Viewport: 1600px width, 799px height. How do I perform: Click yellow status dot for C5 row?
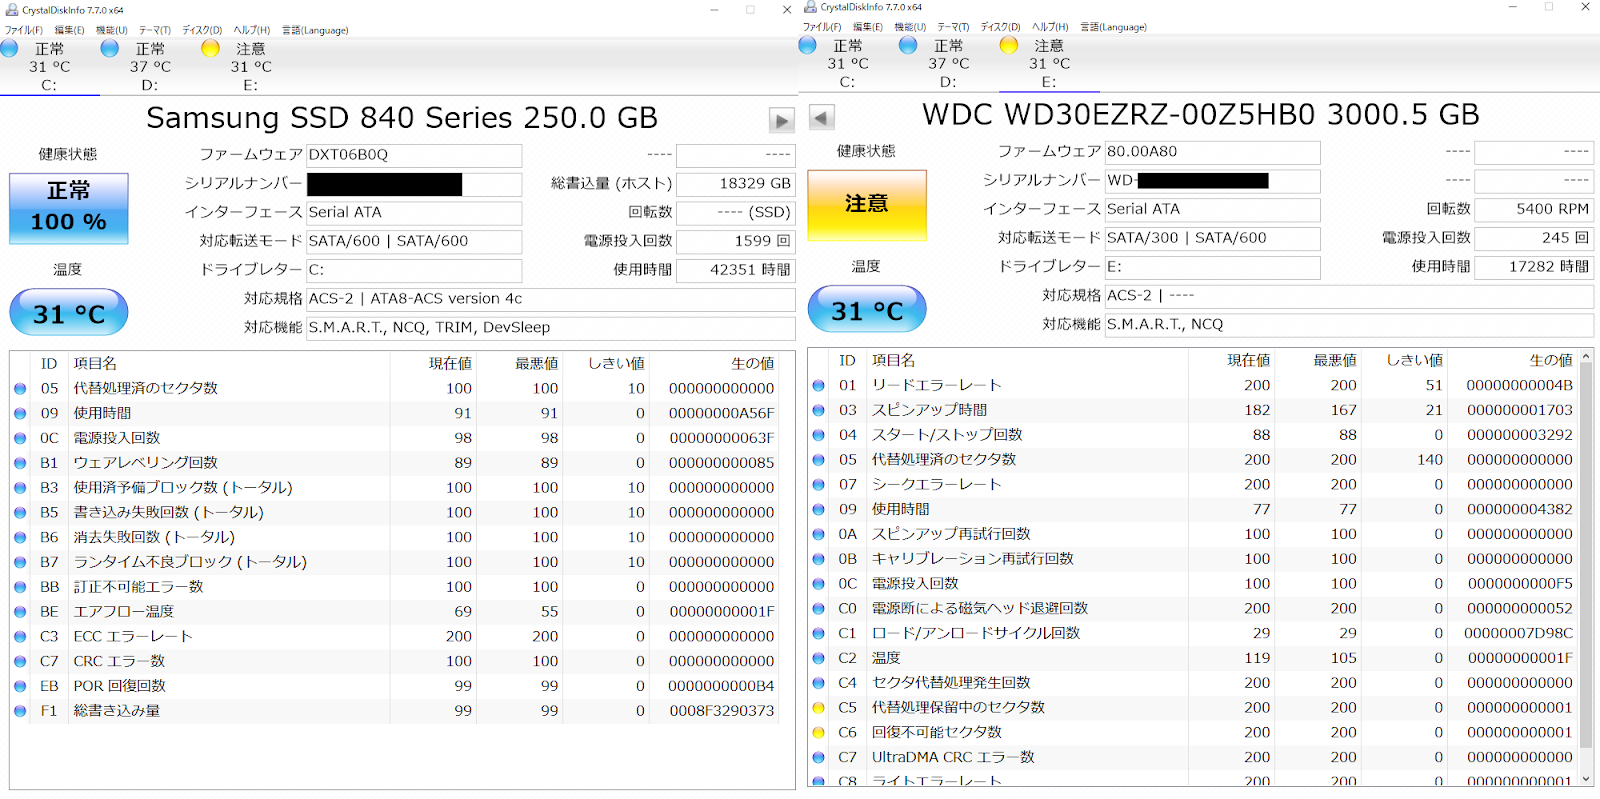818,708
